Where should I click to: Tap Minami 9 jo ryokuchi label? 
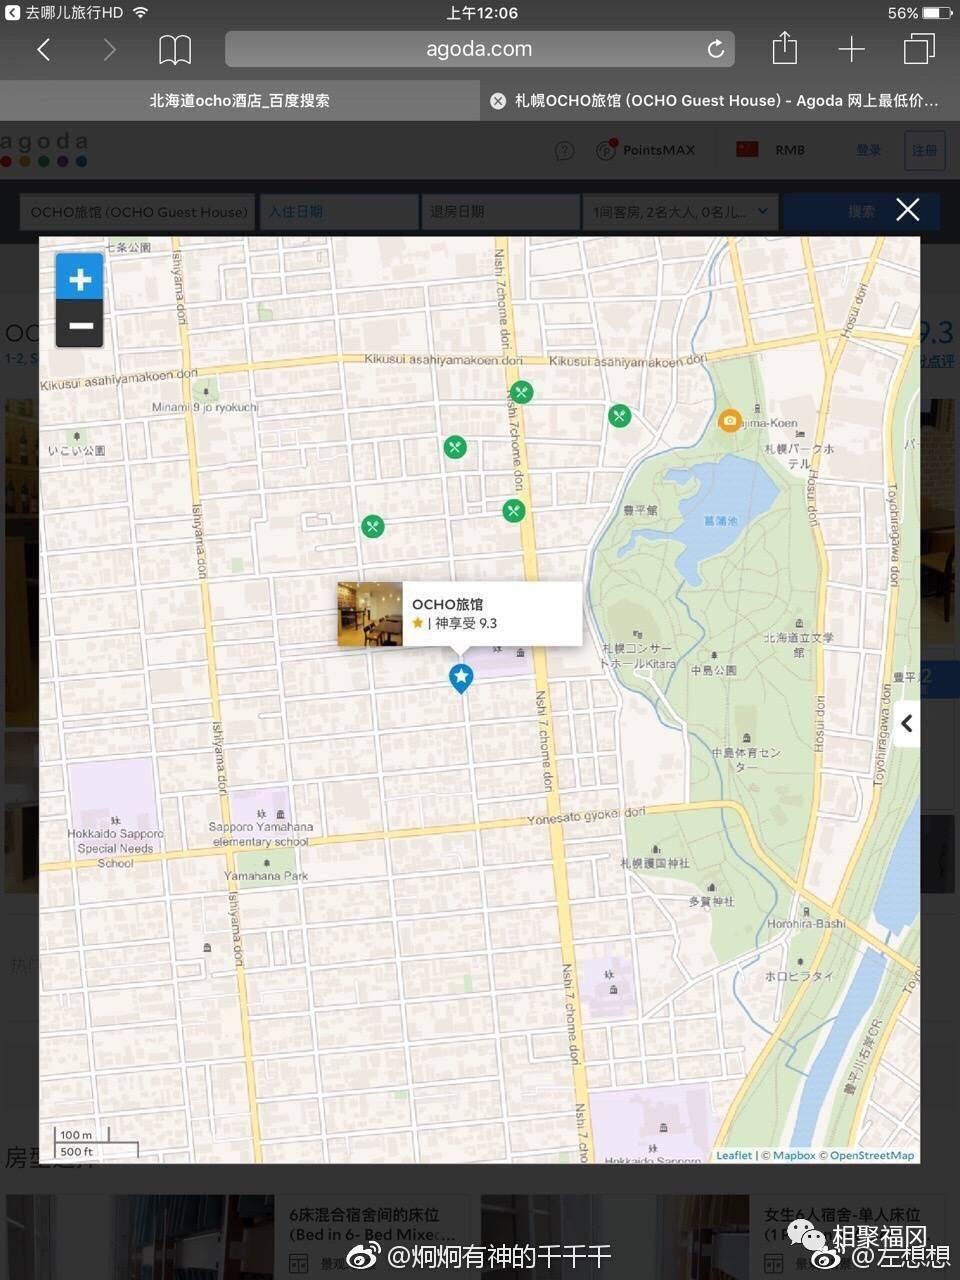pos(204,407)
